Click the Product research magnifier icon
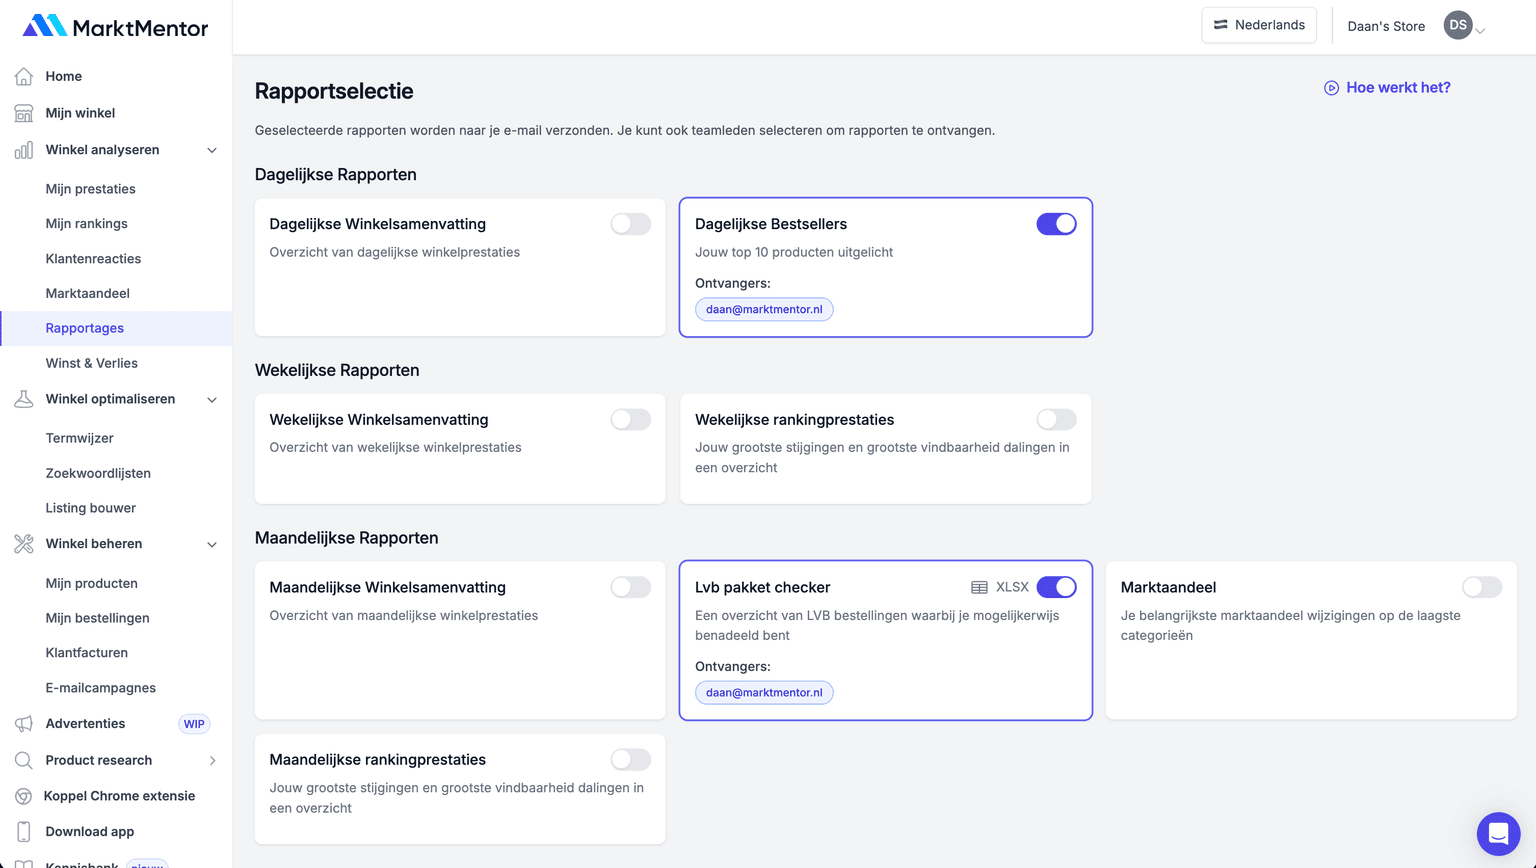1536x868 pixels. point(23,759)
